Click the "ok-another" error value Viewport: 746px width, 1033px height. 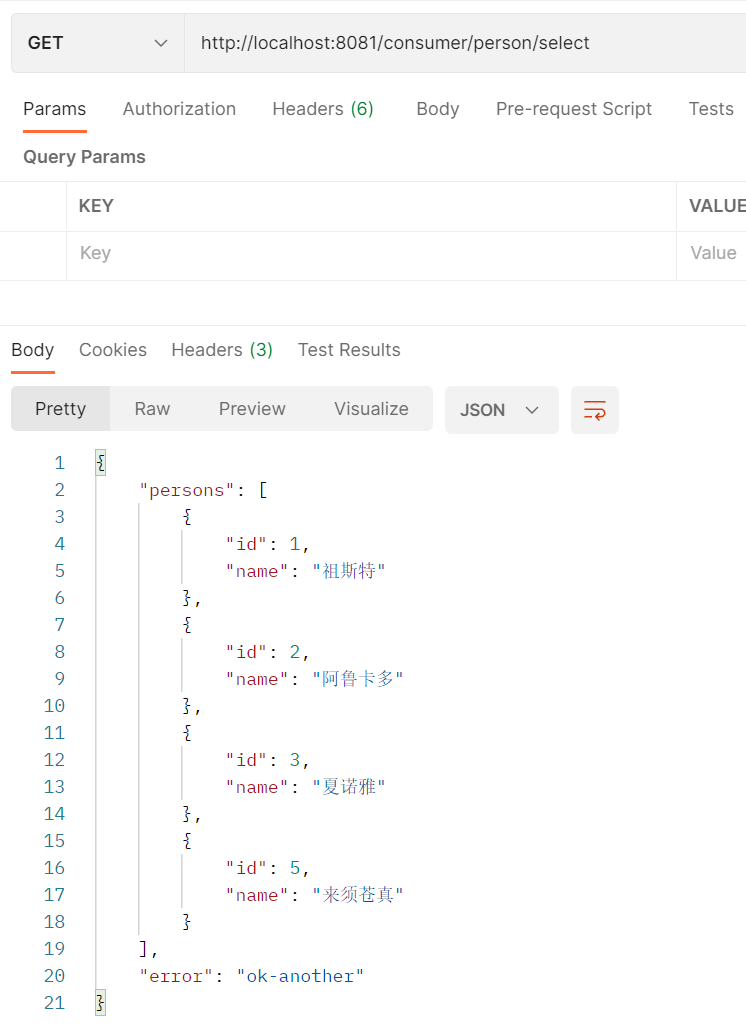click(300, 976)
